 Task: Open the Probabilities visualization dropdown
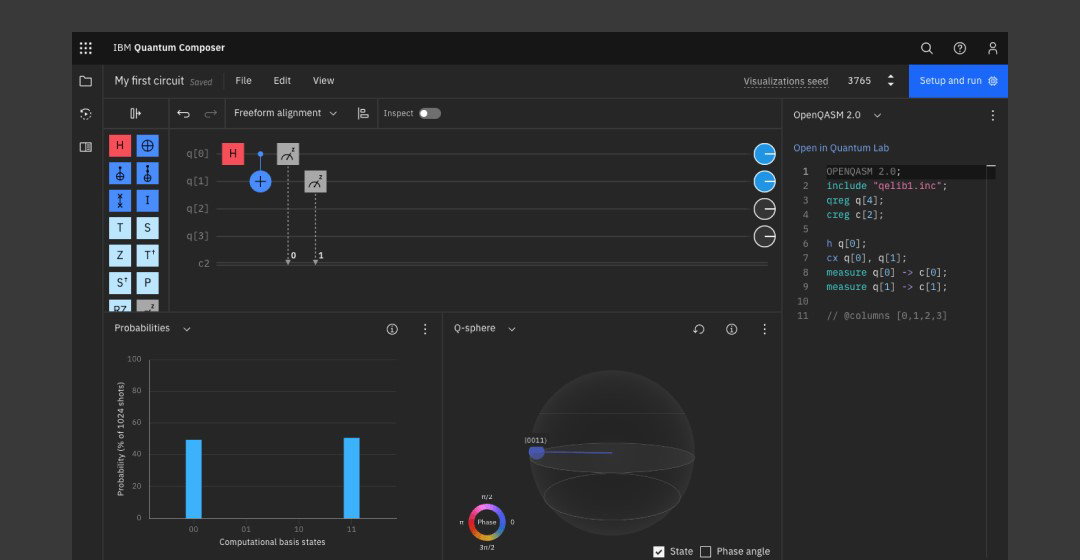pos(152,329)
